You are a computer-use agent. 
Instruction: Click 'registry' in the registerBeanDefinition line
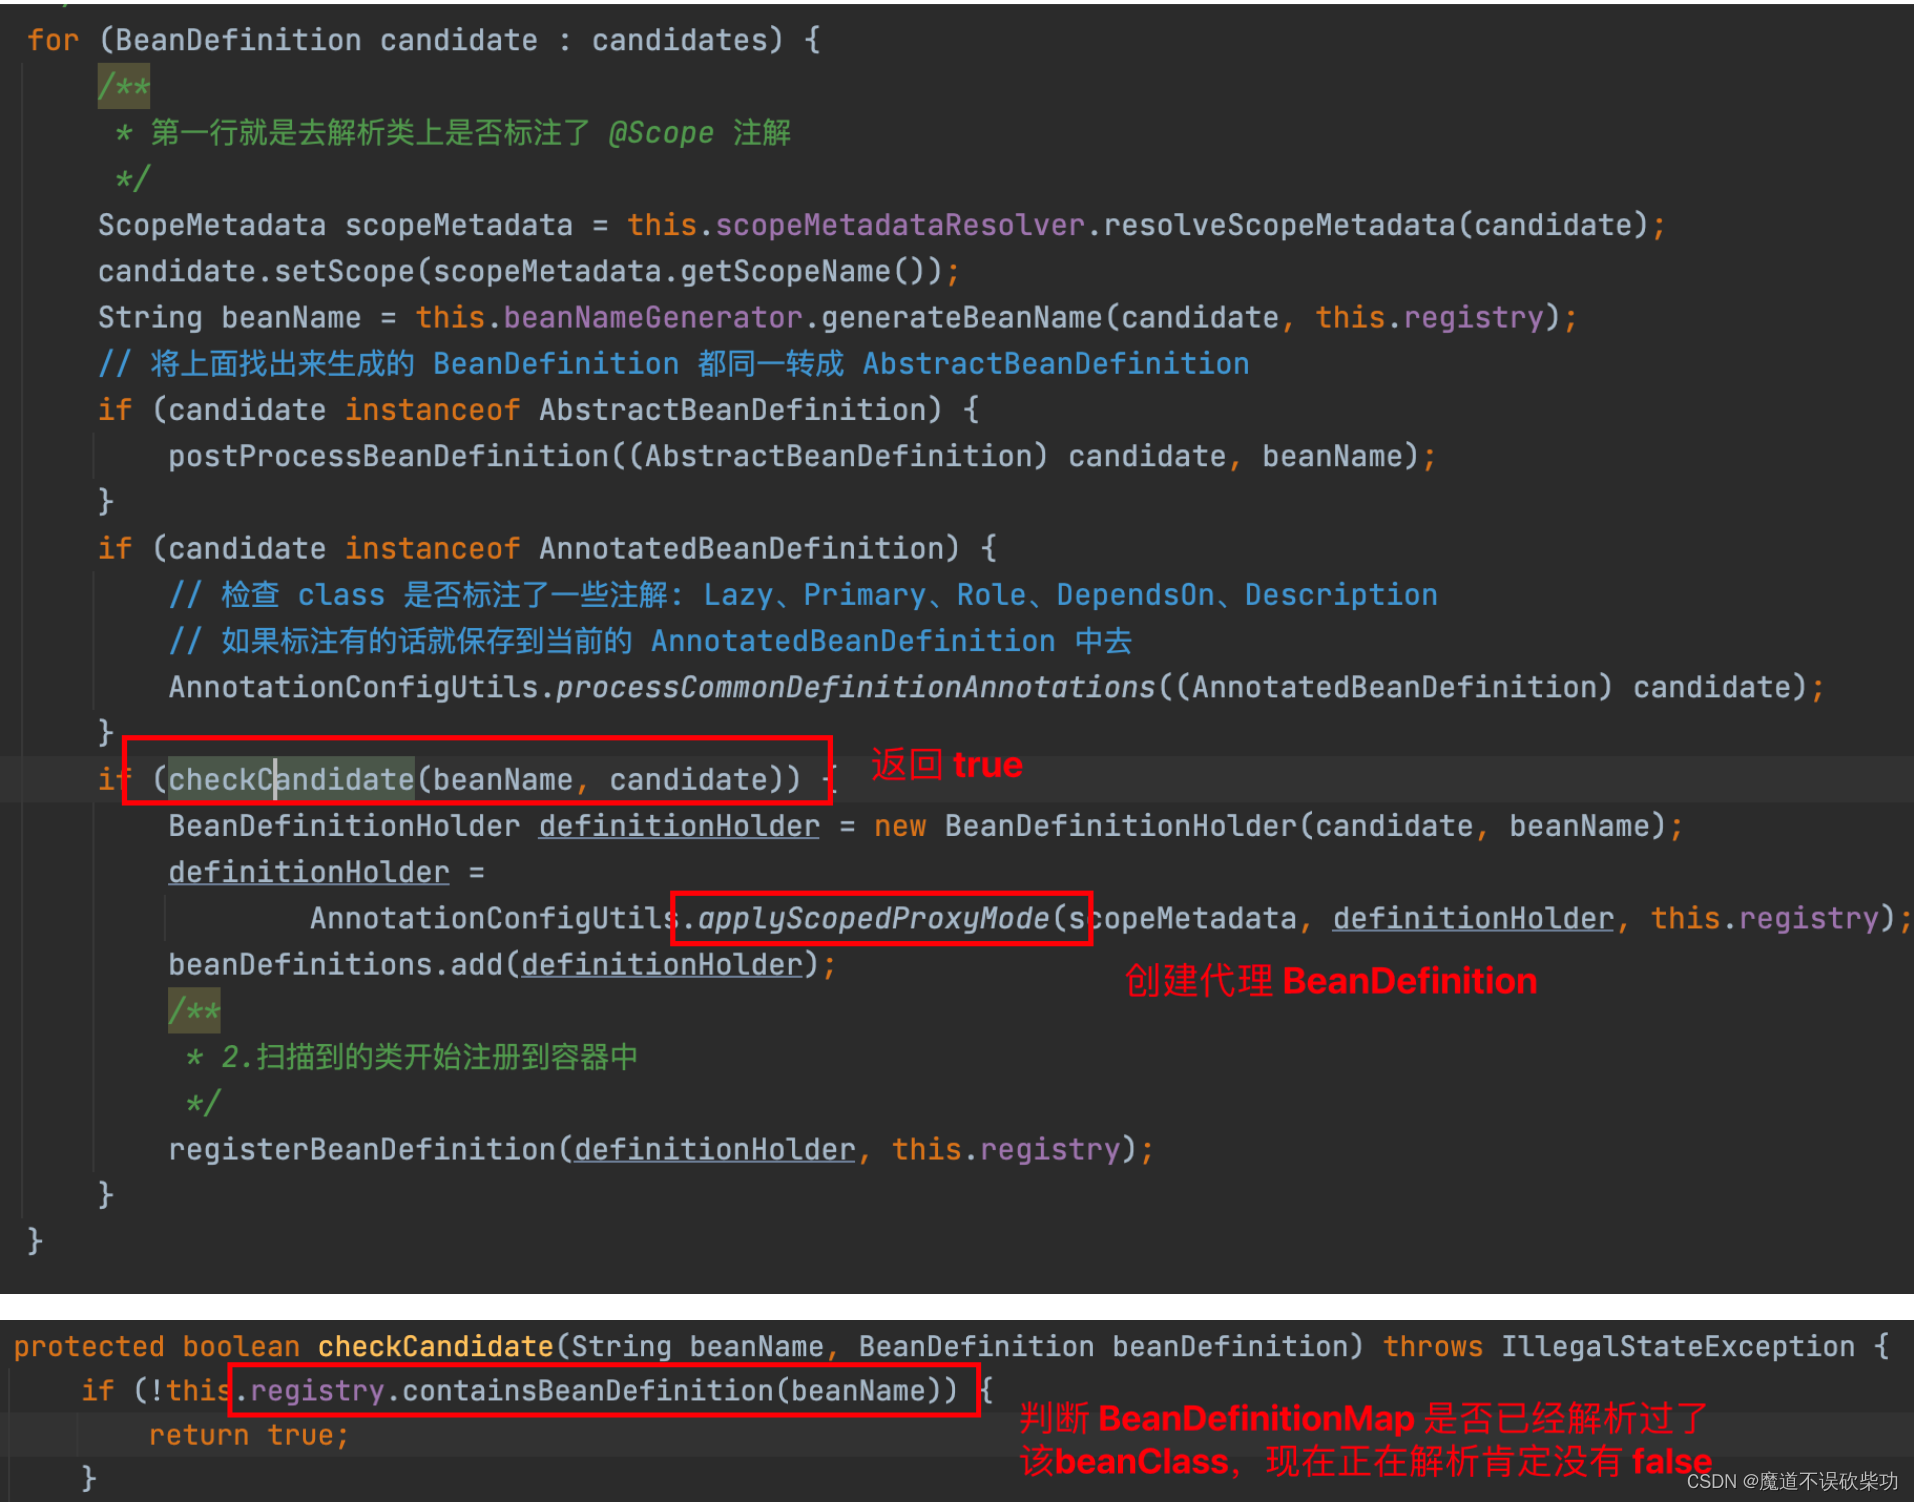tap(1050, 1149)
